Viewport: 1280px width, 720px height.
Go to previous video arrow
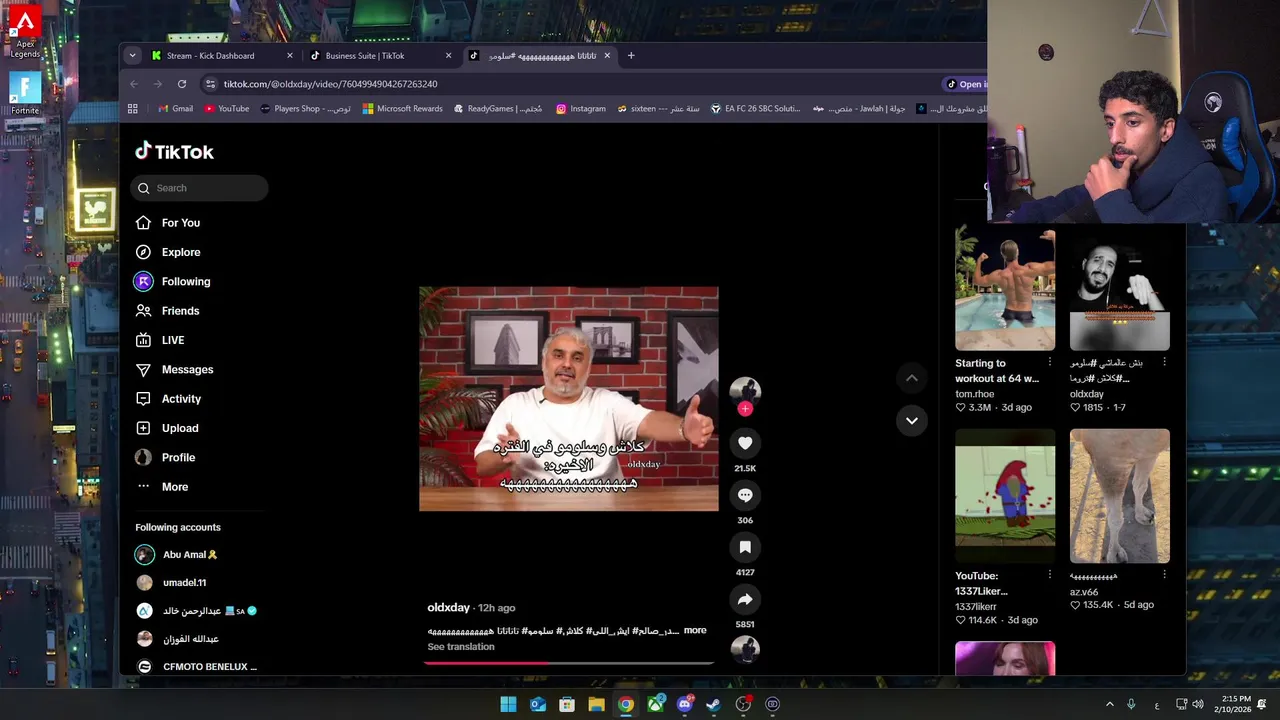point(911,378)
